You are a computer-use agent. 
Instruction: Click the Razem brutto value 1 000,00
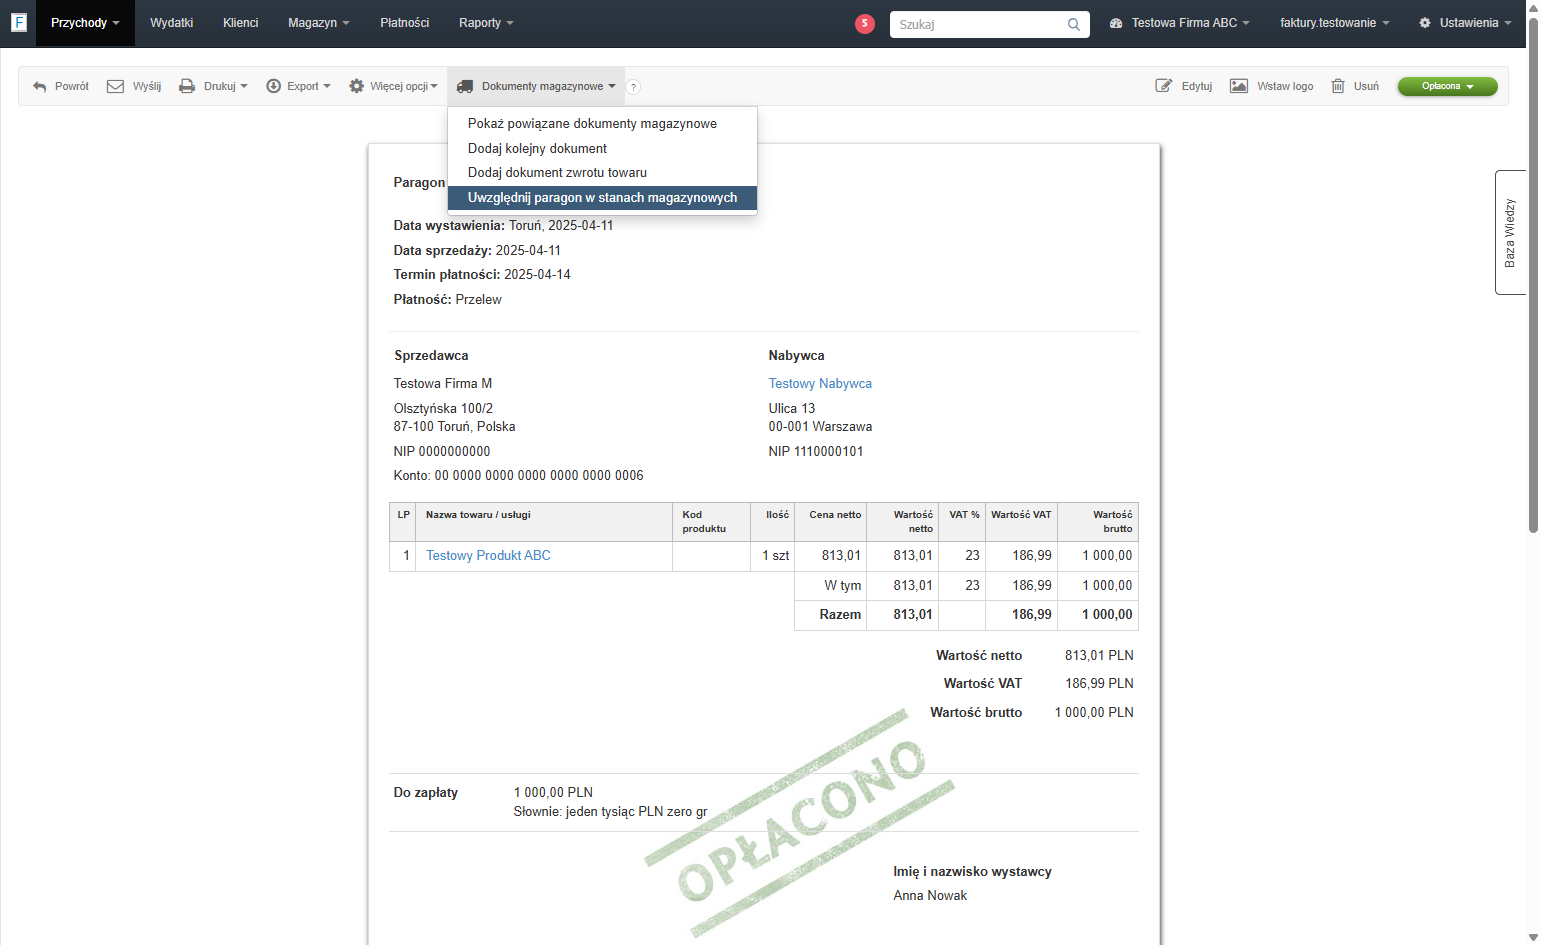(1107, 615)
